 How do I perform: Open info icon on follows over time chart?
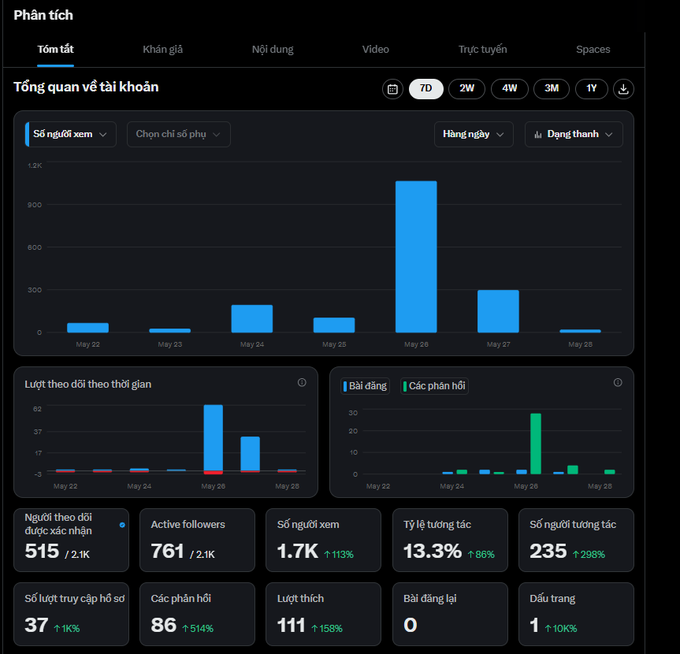[x=302, y=383]
